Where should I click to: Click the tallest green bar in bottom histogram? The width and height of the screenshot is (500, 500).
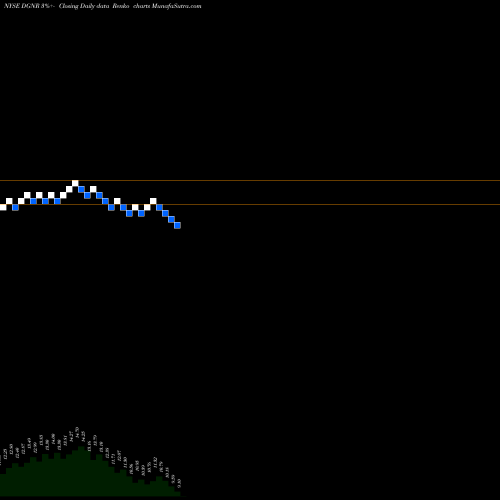coord(81,471)
